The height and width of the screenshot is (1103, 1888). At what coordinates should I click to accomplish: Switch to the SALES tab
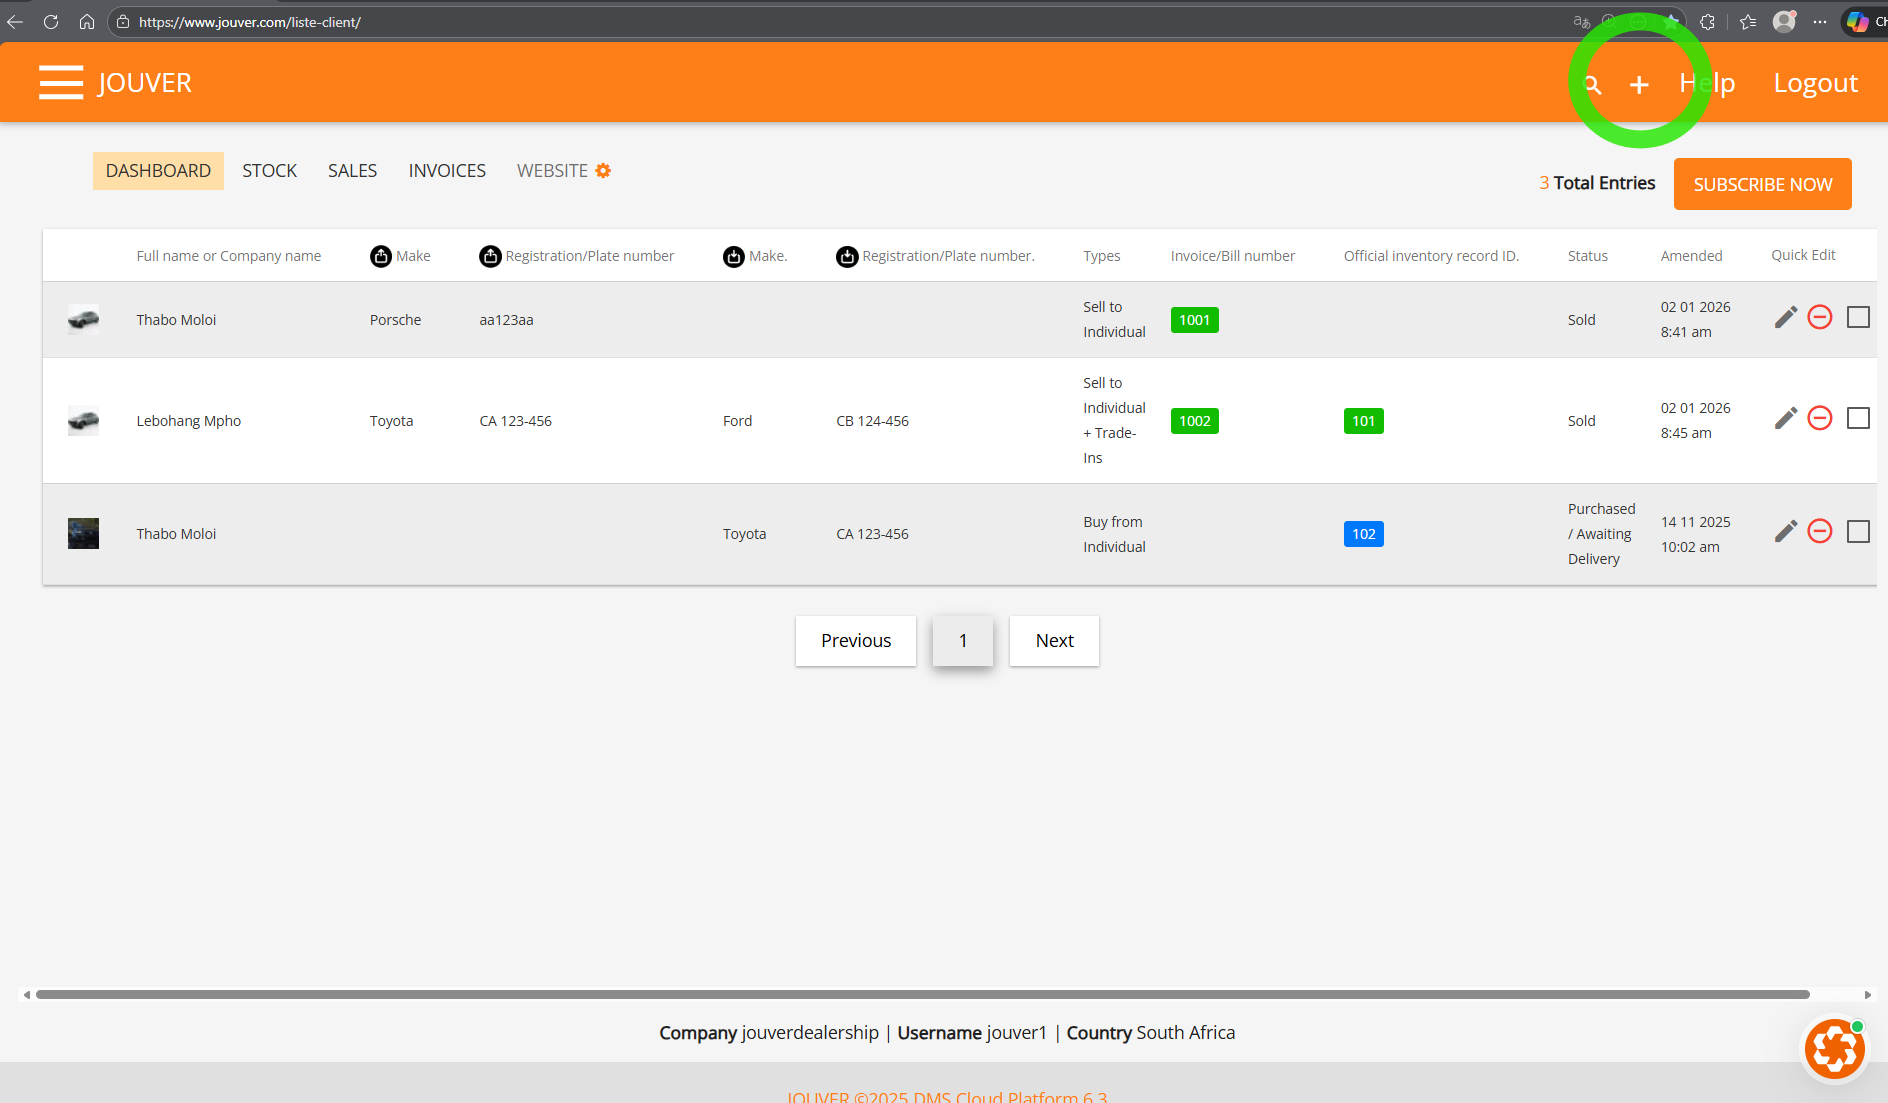pos(353,171)
